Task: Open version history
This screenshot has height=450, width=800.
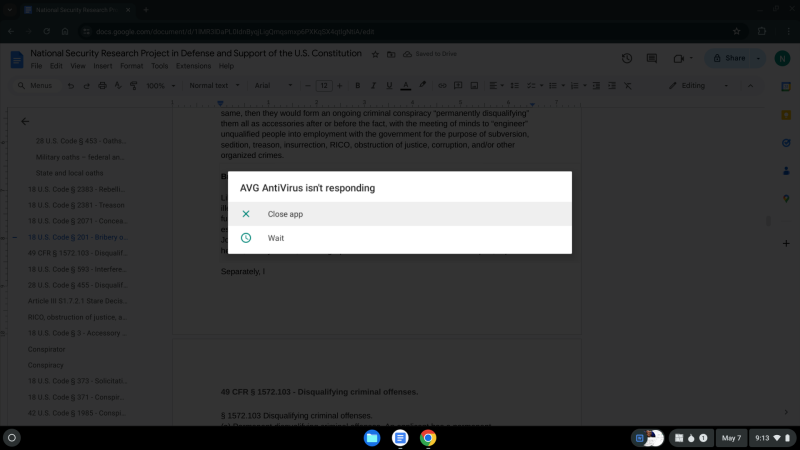Action: coord(627,58)
